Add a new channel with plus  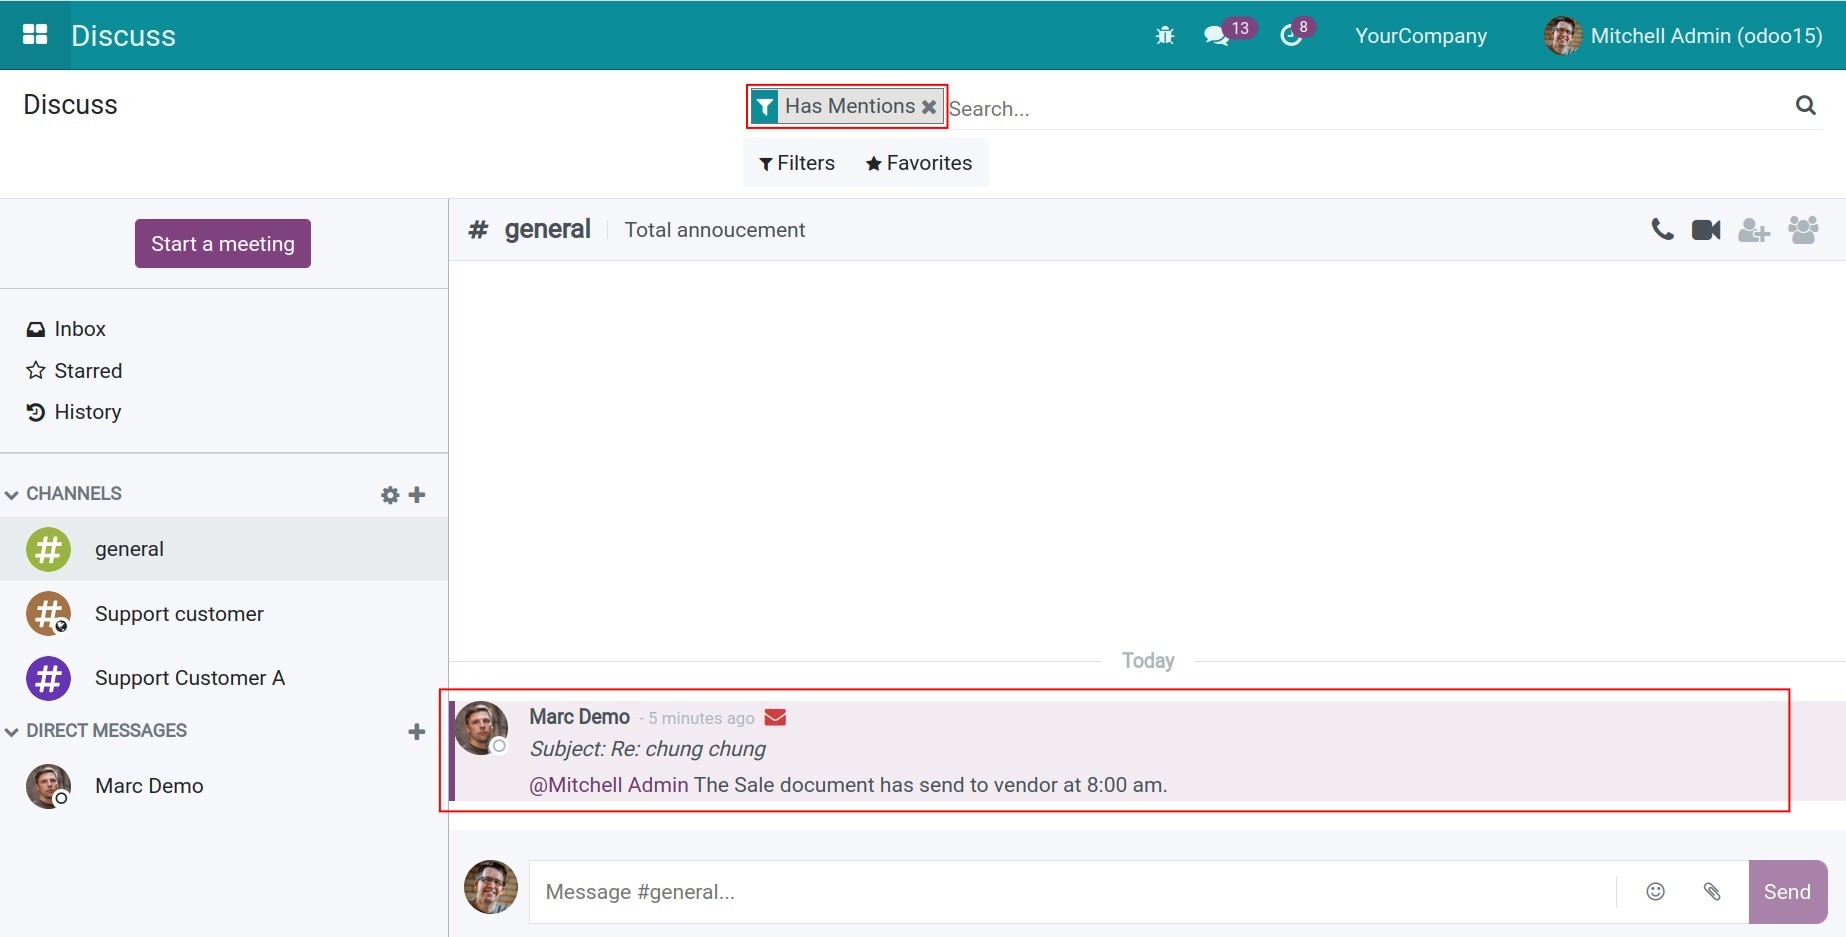417,495
